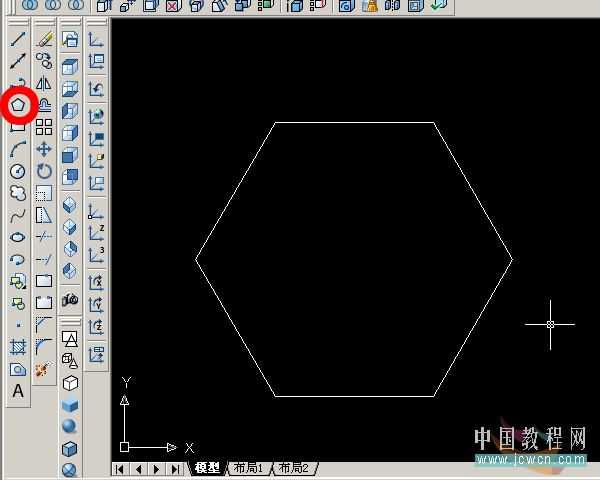Click the 3 Point UCS icon
The height and width of the screenshot is (480, 600).
[x=96, y=255]
